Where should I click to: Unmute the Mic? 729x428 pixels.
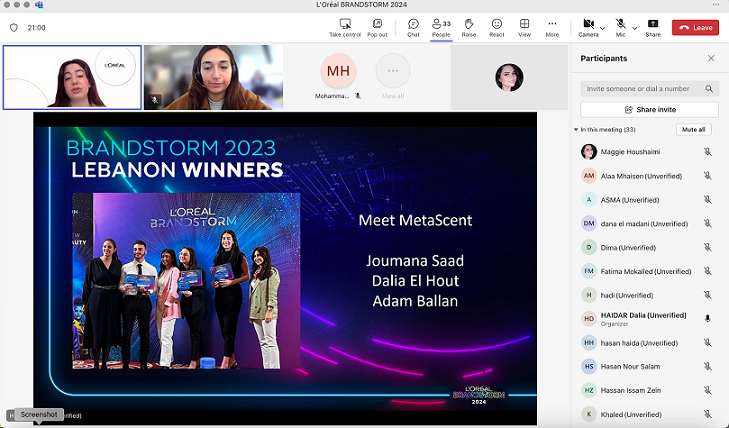click(x=621, y=27)
